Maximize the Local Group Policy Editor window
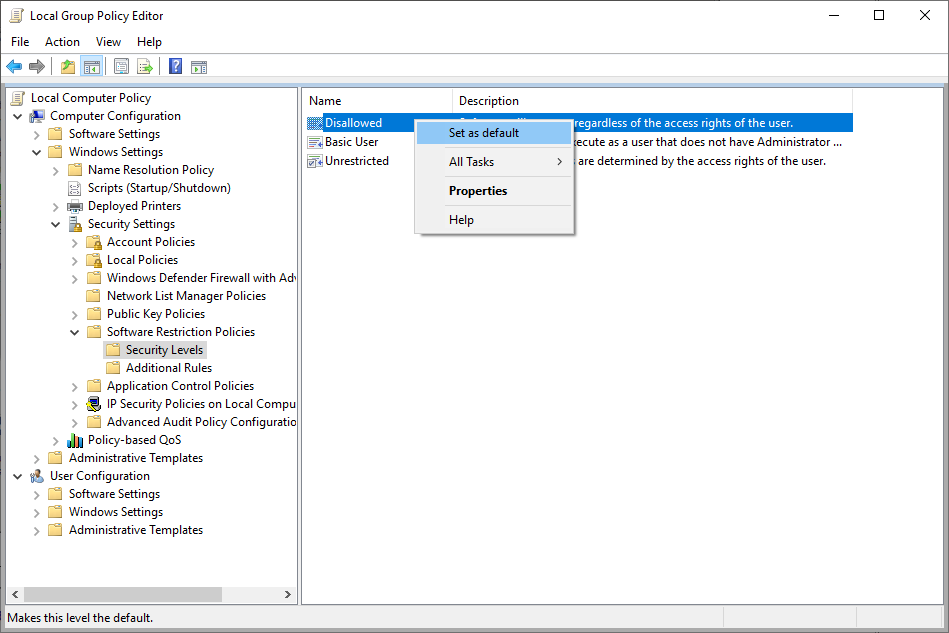 pyautogui.click(x=879, y=15)
